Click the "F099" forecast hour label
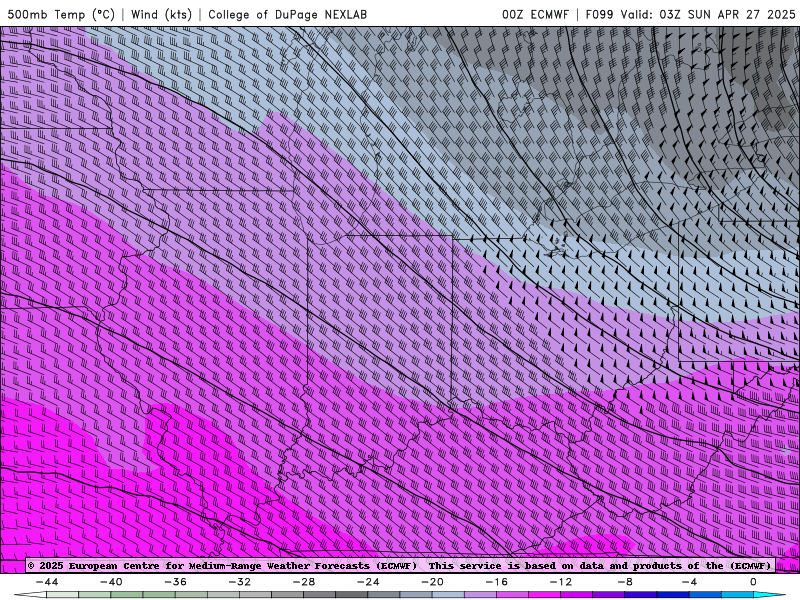800x600 pixels. 600,14
